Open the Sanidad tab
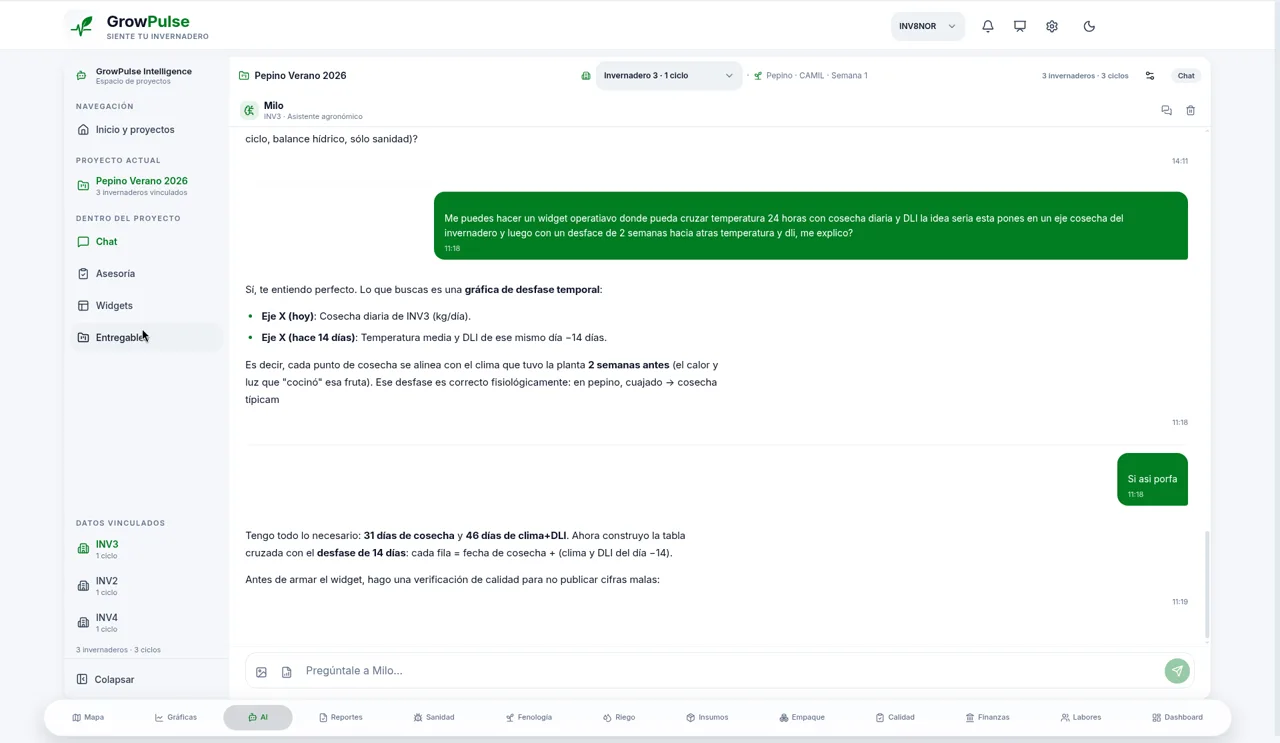This screenshot has height=743, width=1280. 434,717
